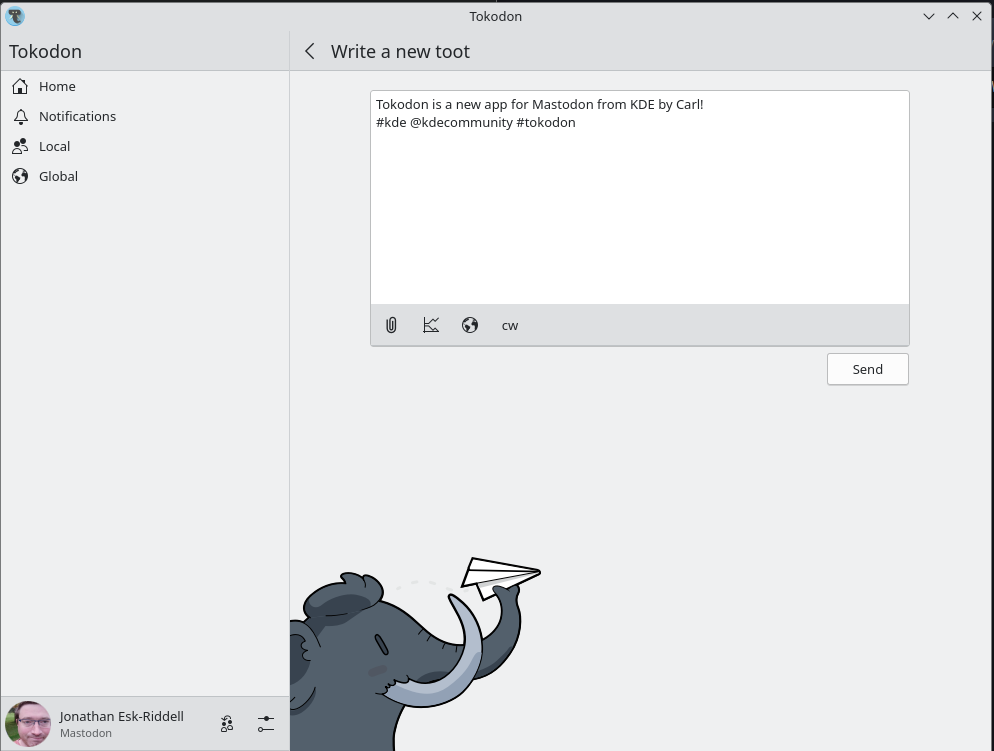Send the toot
The height and width of the screenshot is (751, 994).
tap(868, 369)
